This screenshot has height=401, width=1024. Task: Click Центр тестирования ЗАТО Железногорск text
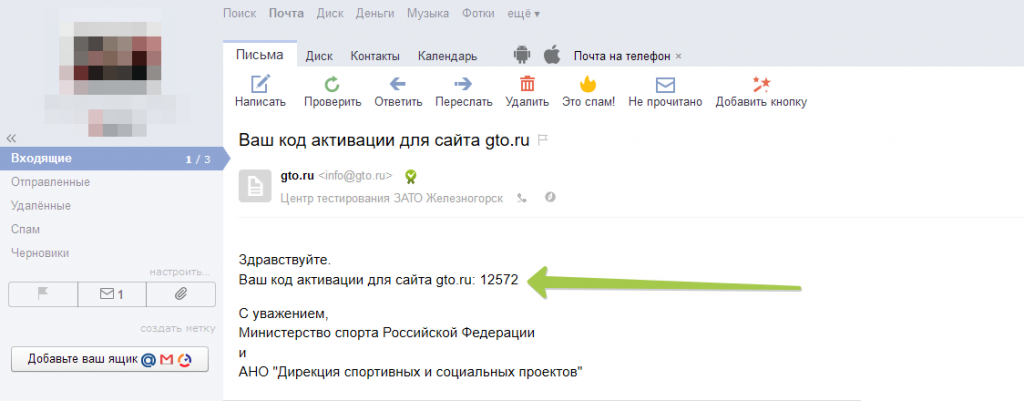(391, 198)
